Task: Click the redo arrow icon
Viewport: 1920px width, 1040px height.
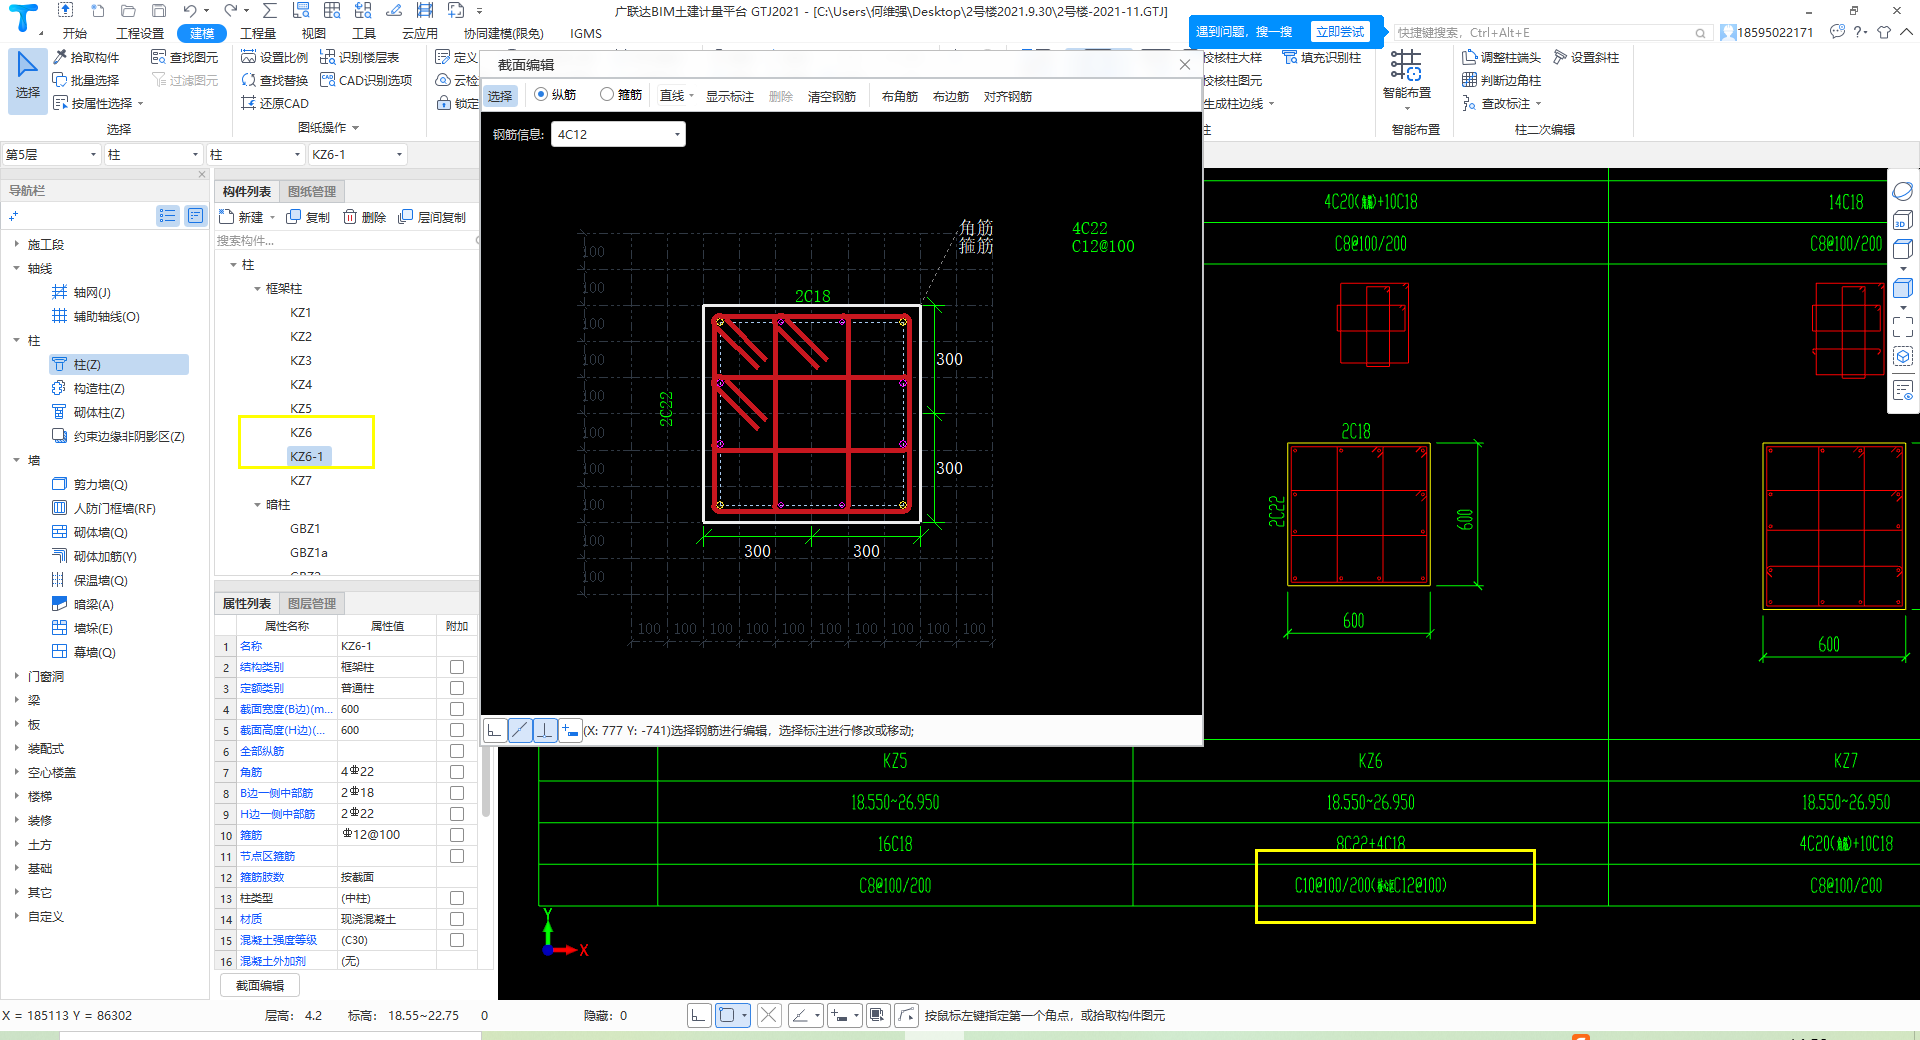Action: 231,10
